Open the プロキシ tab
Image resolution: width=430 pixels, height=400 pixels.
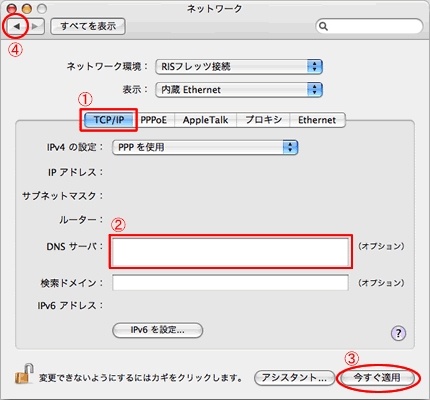[x=263, y=120]
